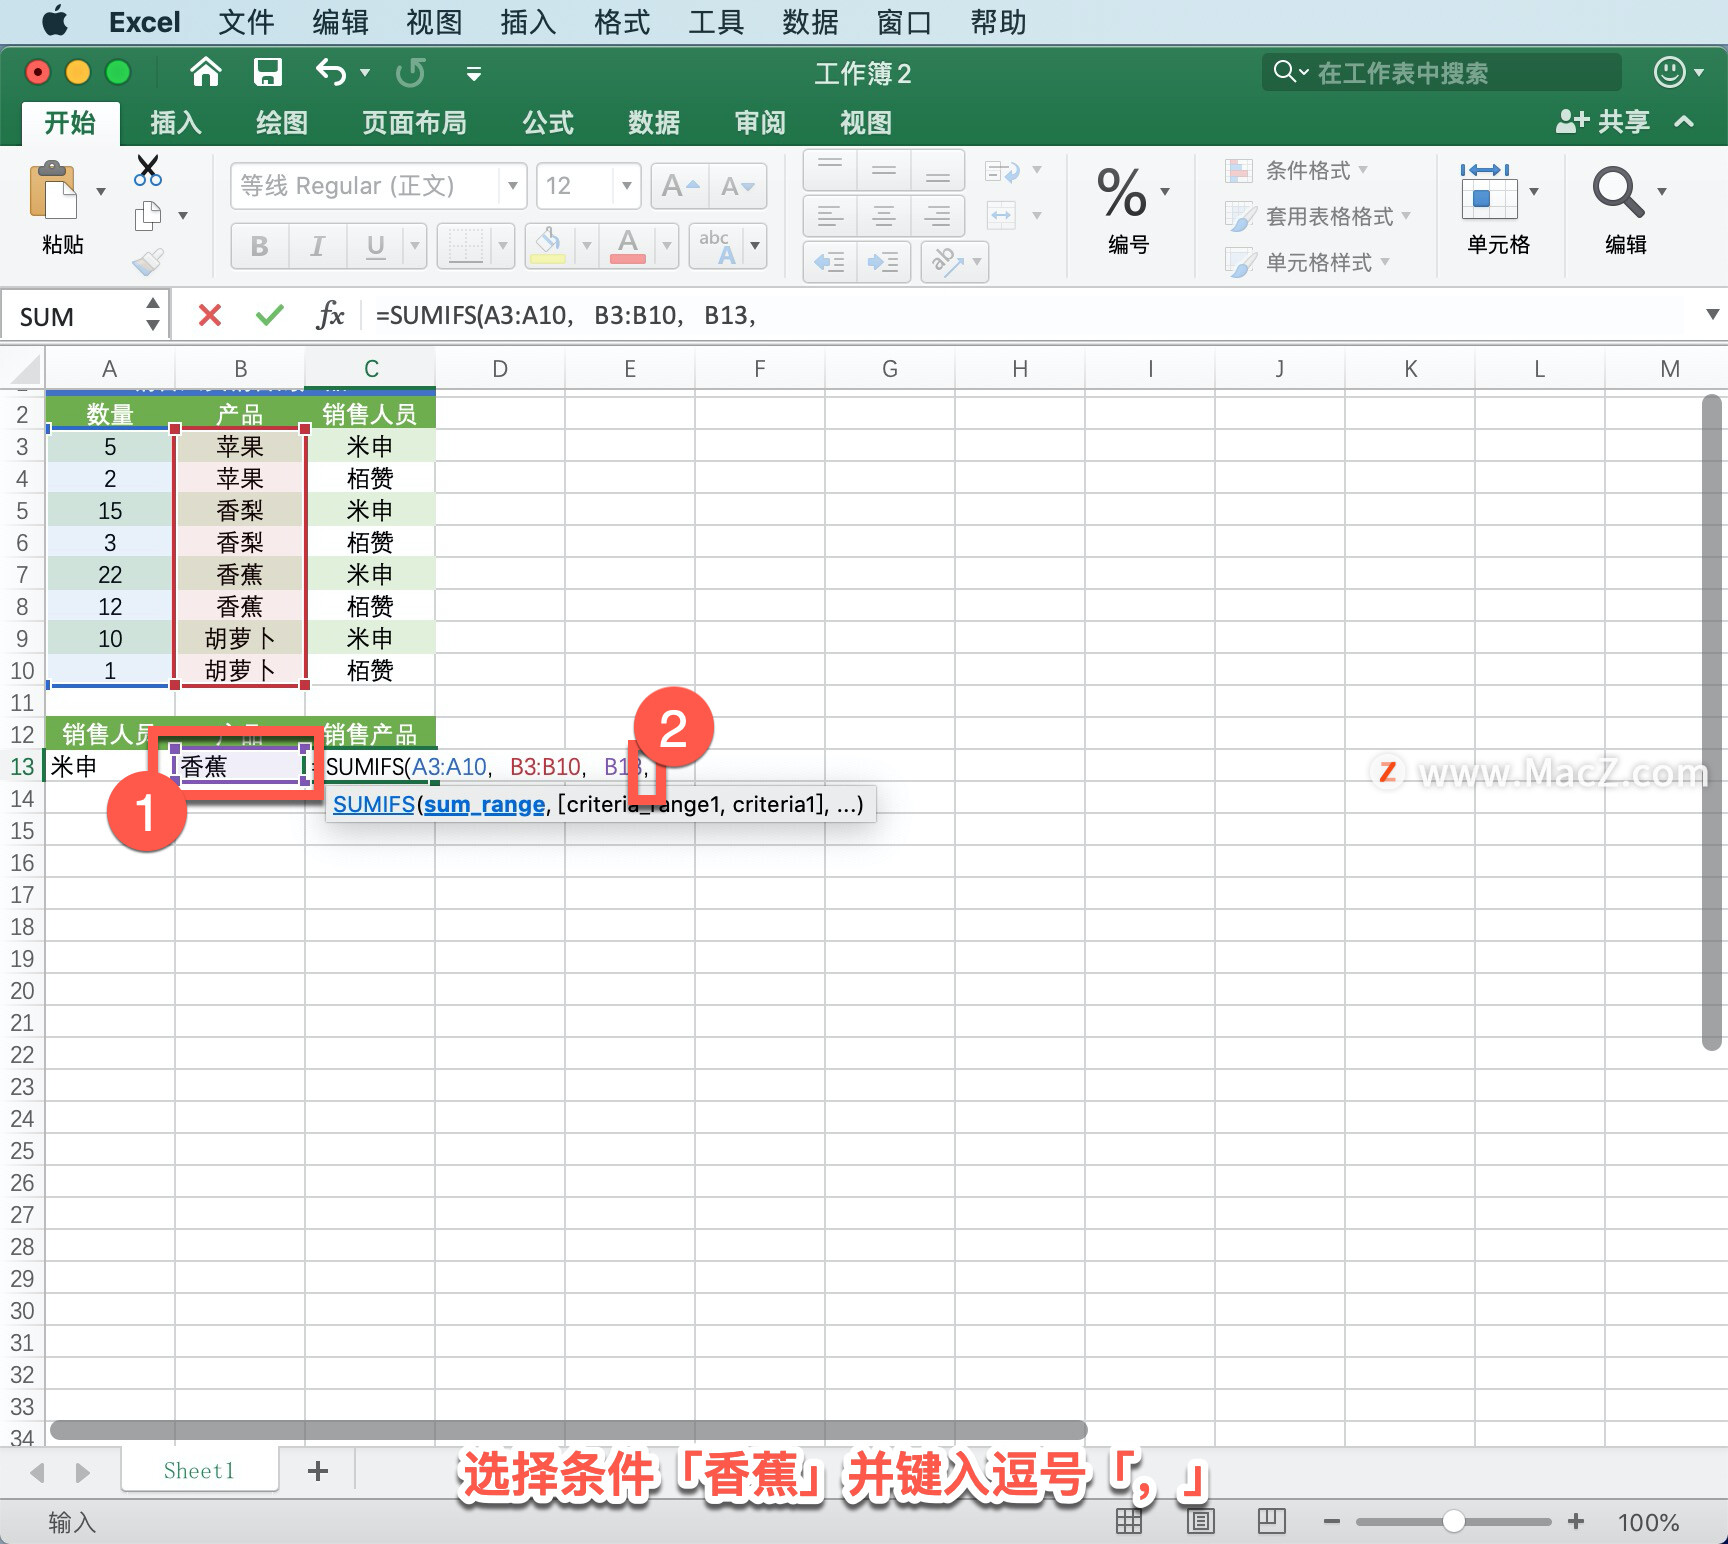This screenshot has width=1728, height=1544.
Task: Expand the Undo history arrow
Action: coord(365,73)
